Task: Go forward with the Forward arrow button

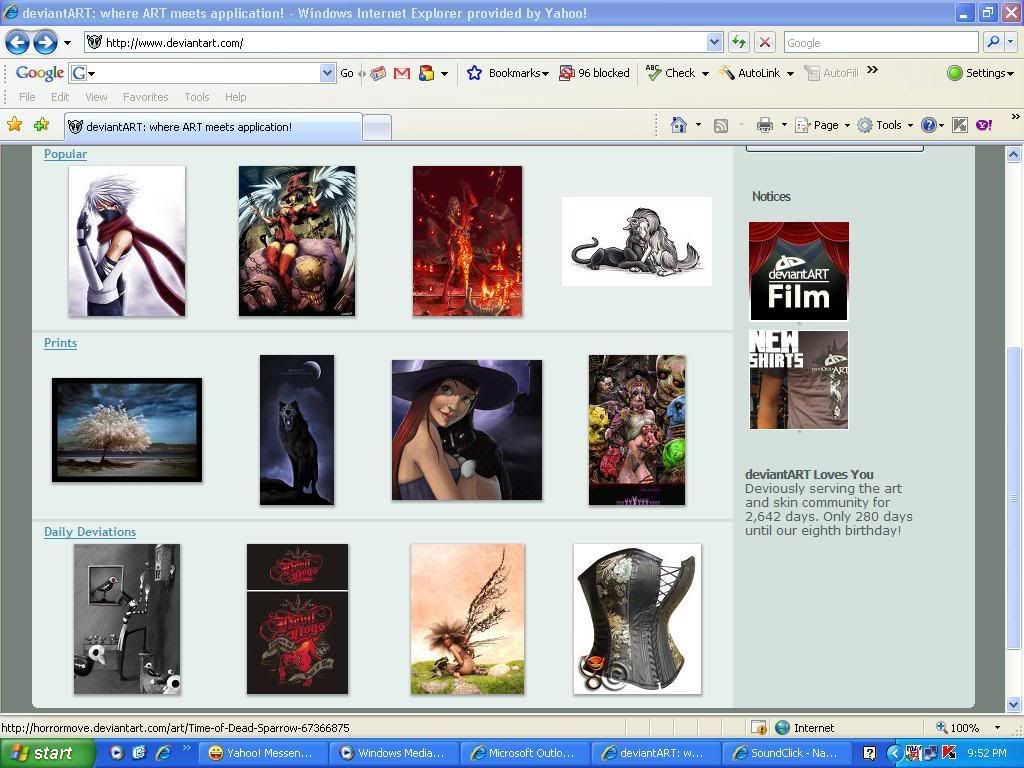Action: click(x=45, y=43)
